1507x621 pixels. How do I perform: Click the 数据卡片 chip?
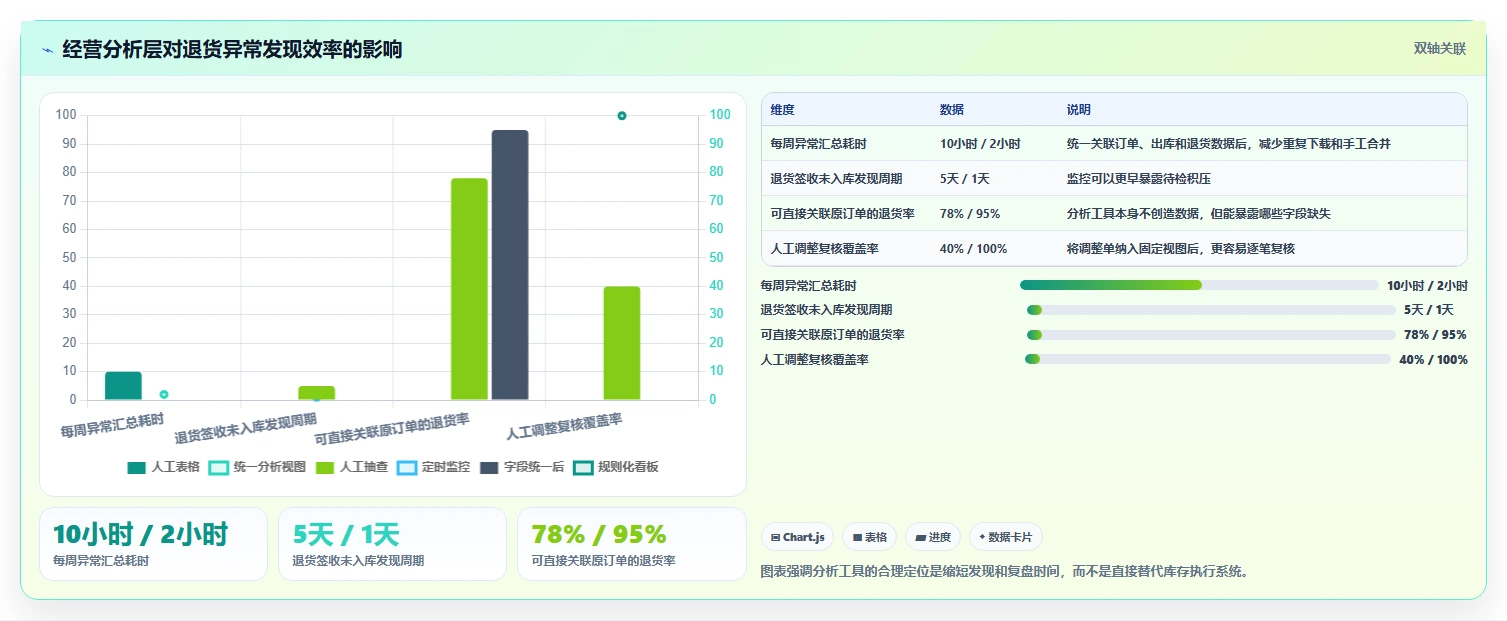point(1006,537)
